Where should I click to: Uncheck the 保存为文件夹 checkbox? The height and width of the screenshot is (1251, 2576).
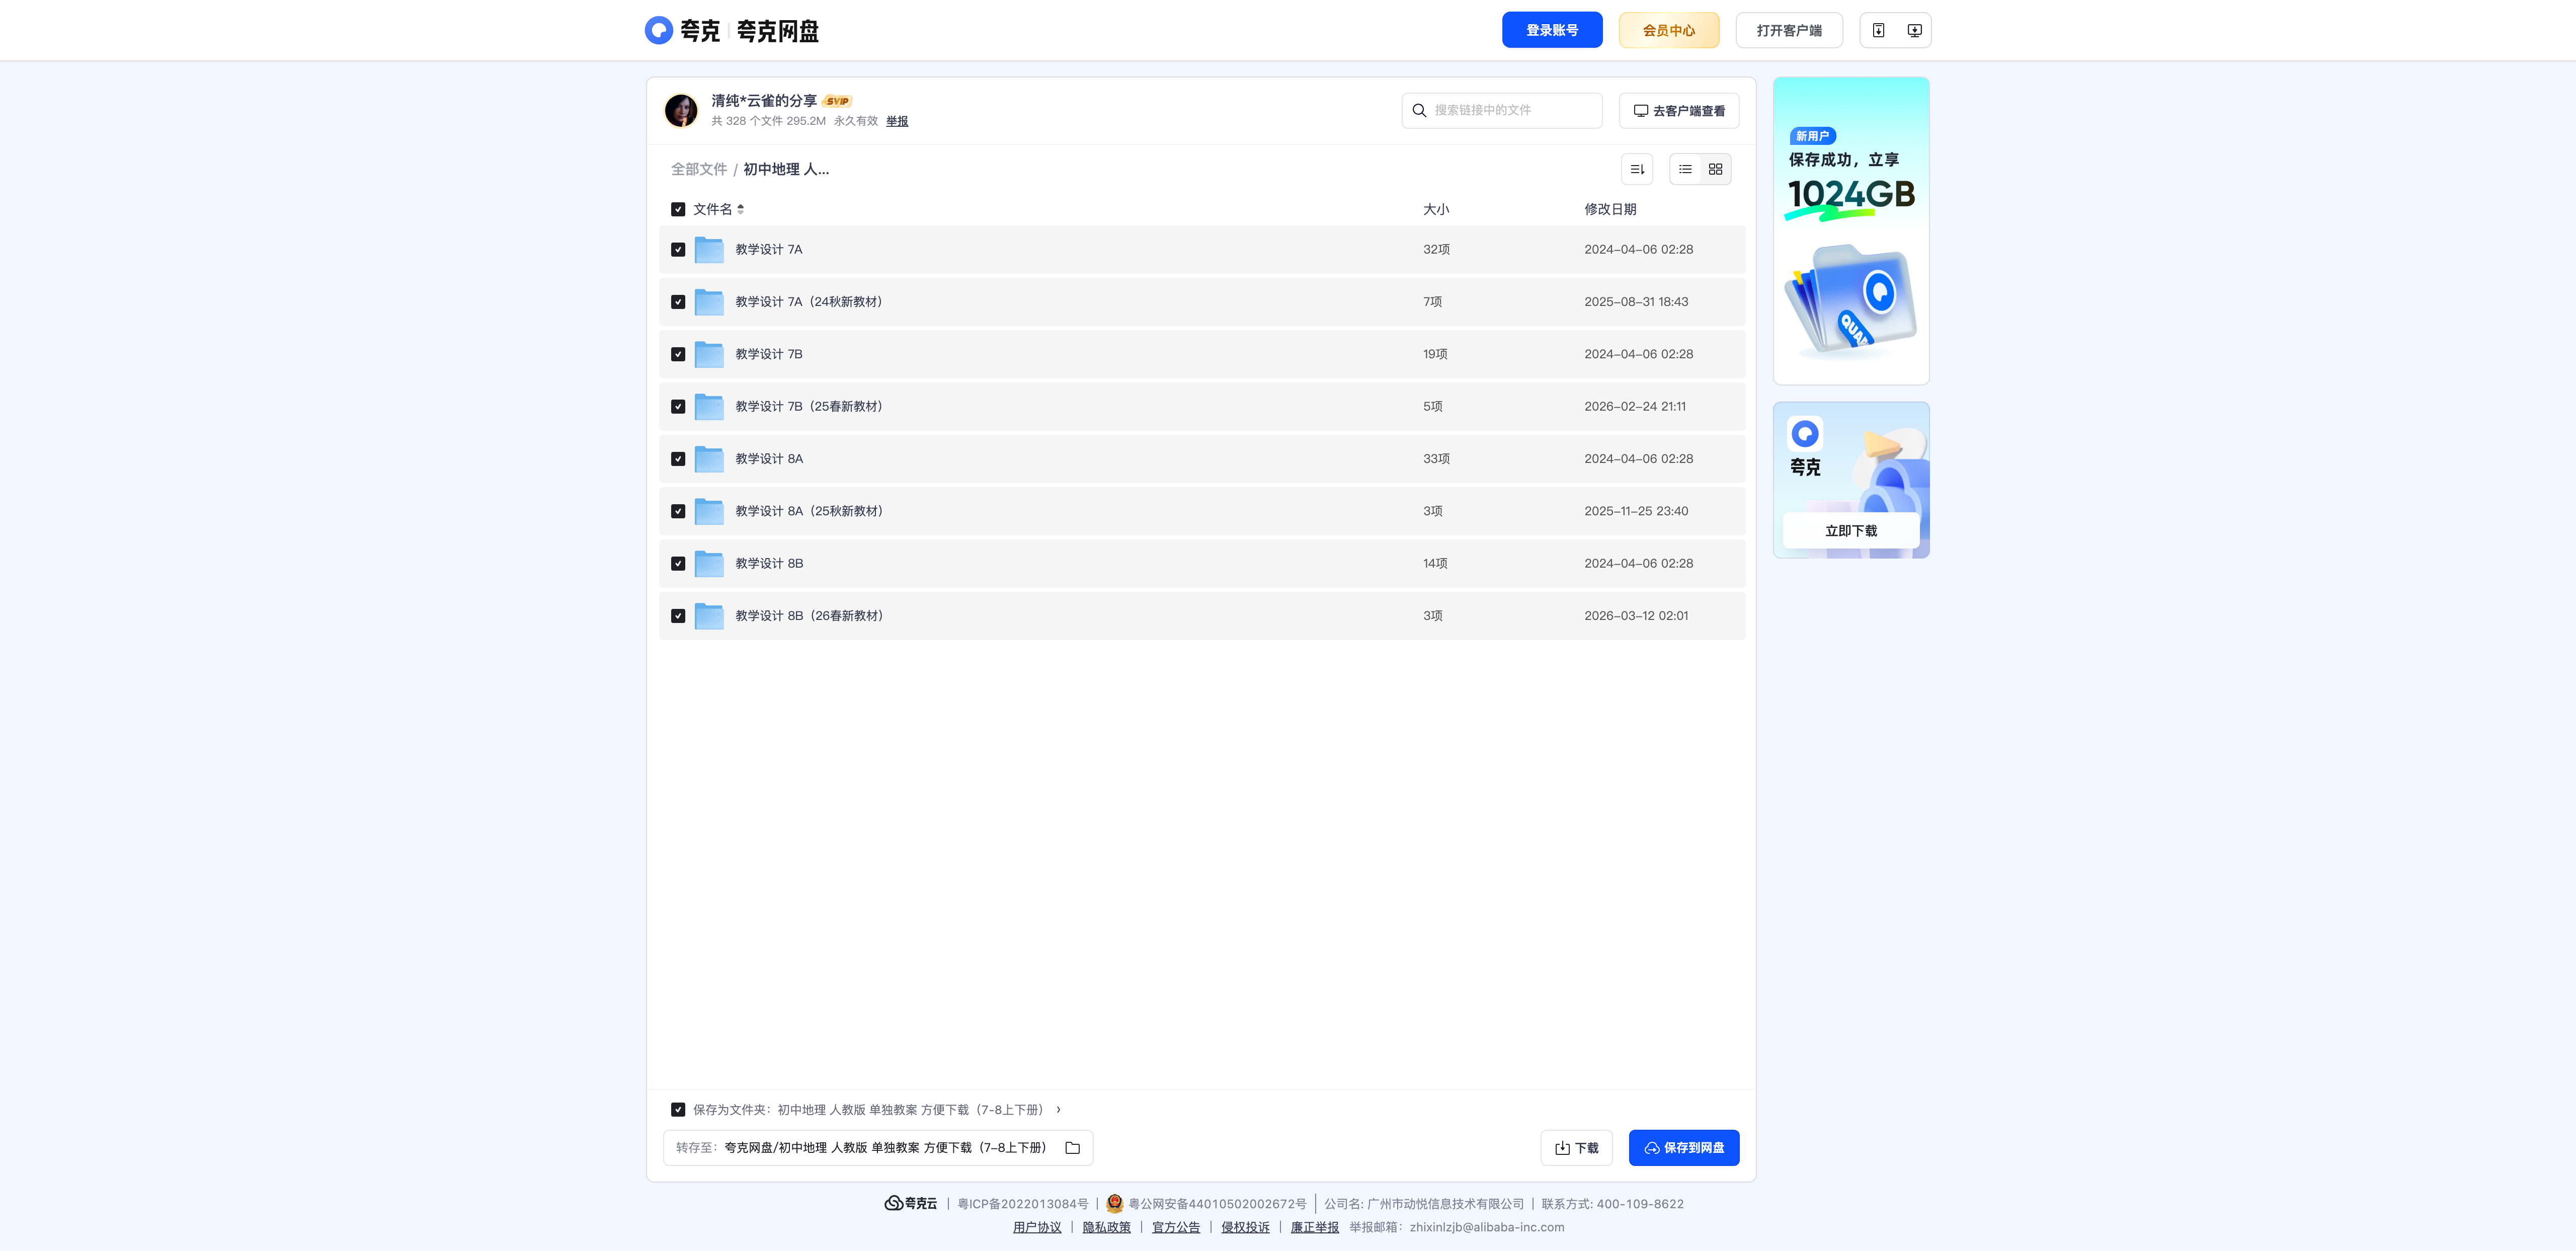pos(678,1110)
